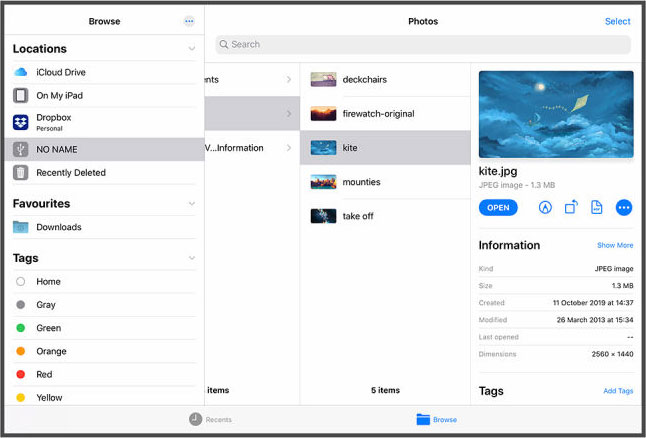This screenshot has height=438, width=646.
Task: Click the mounties thumbnail
Action: click(x=323, y=182)
